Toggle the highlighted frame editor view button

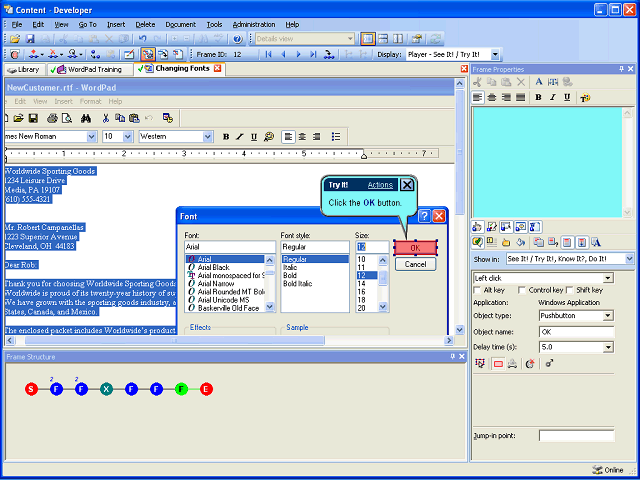(148, 54)
